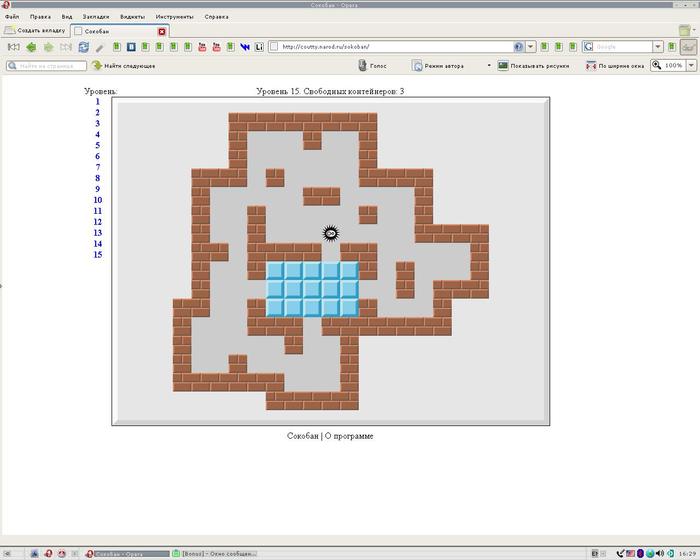Go forward with the green right arrow
The width and height of the screenshot is (700, 560).
[48, 47]
